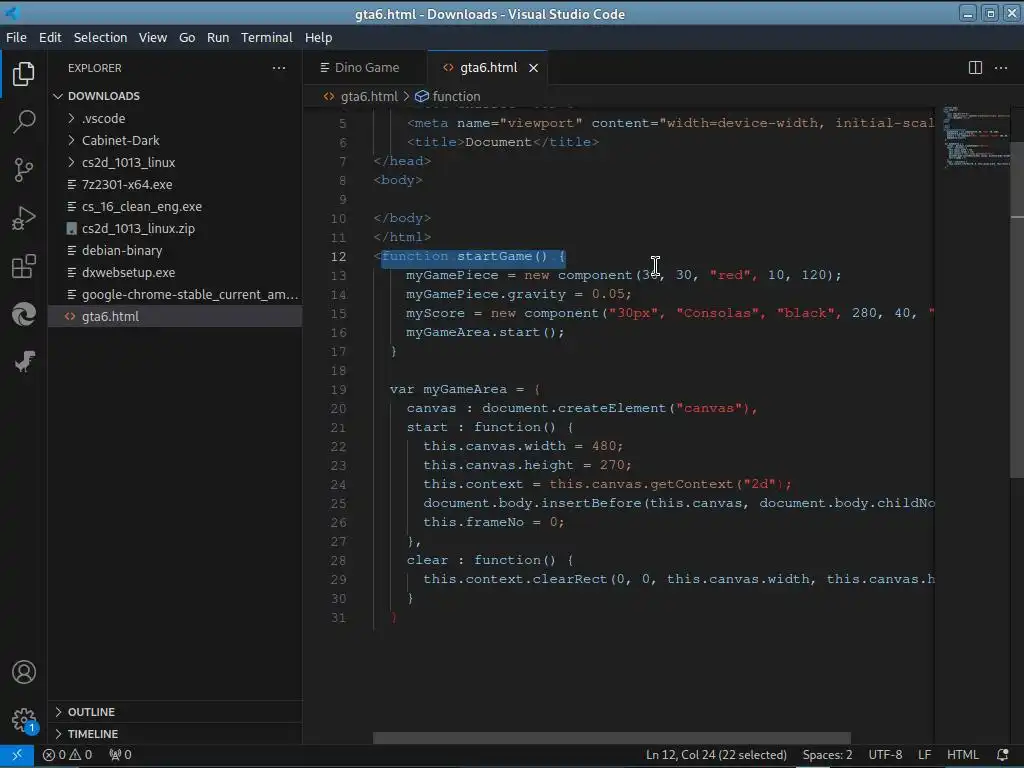The image size is (1024, 768).
Task: Open the Dino Game icon in activity bar
Action: 24,361
